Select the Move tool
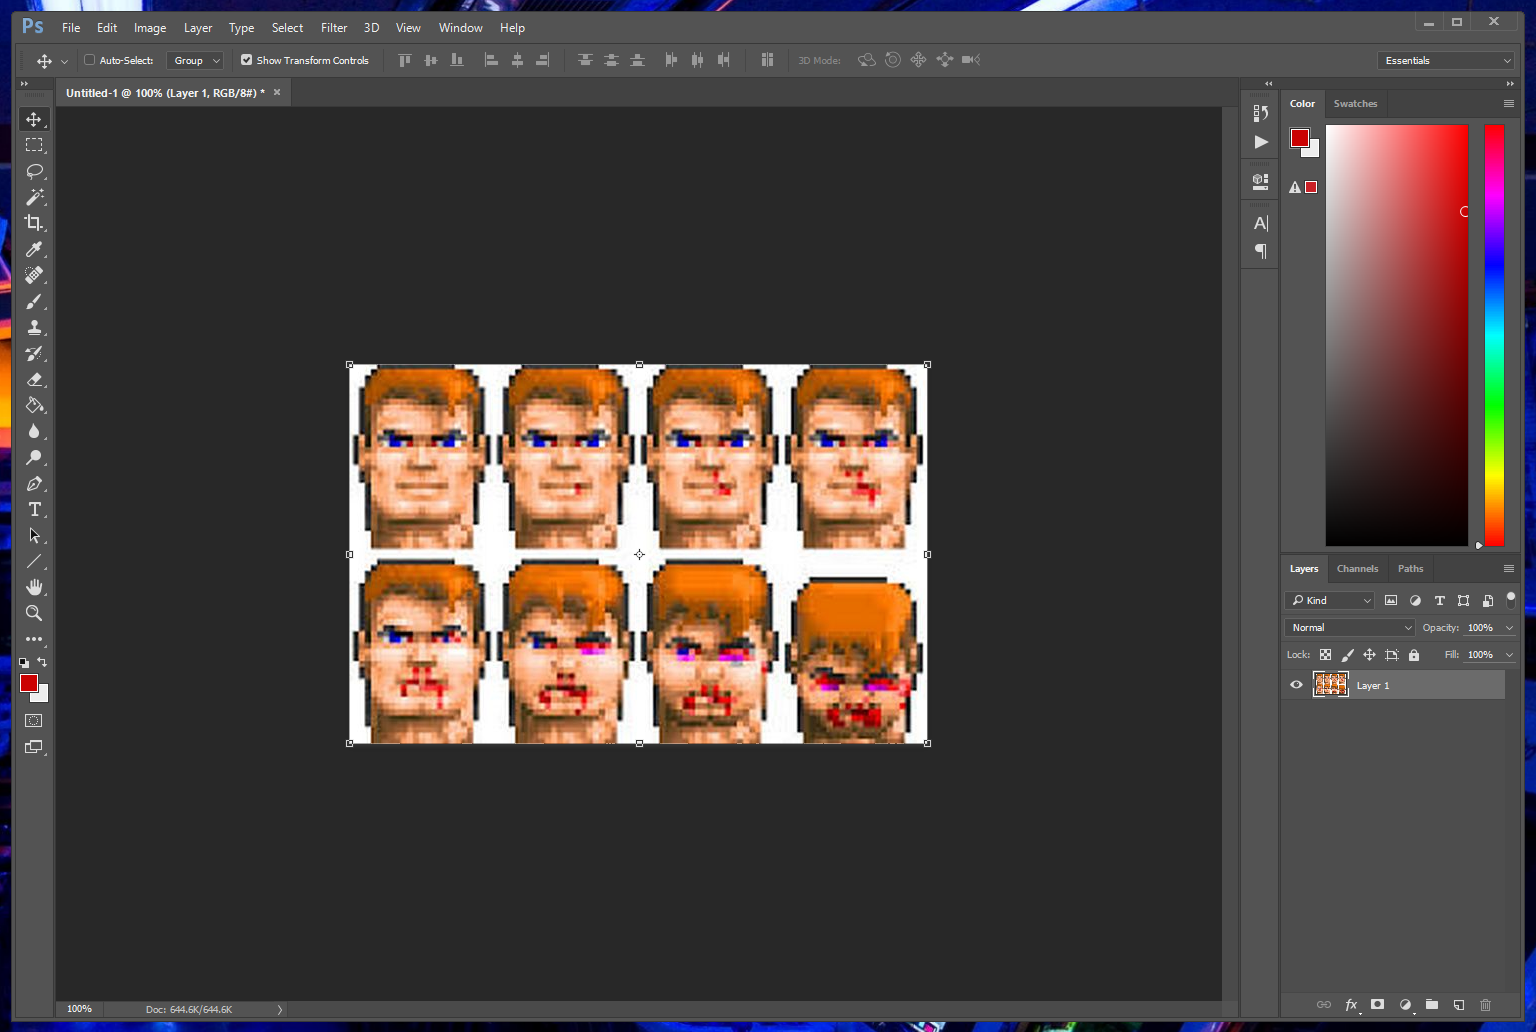 point(34,118)
